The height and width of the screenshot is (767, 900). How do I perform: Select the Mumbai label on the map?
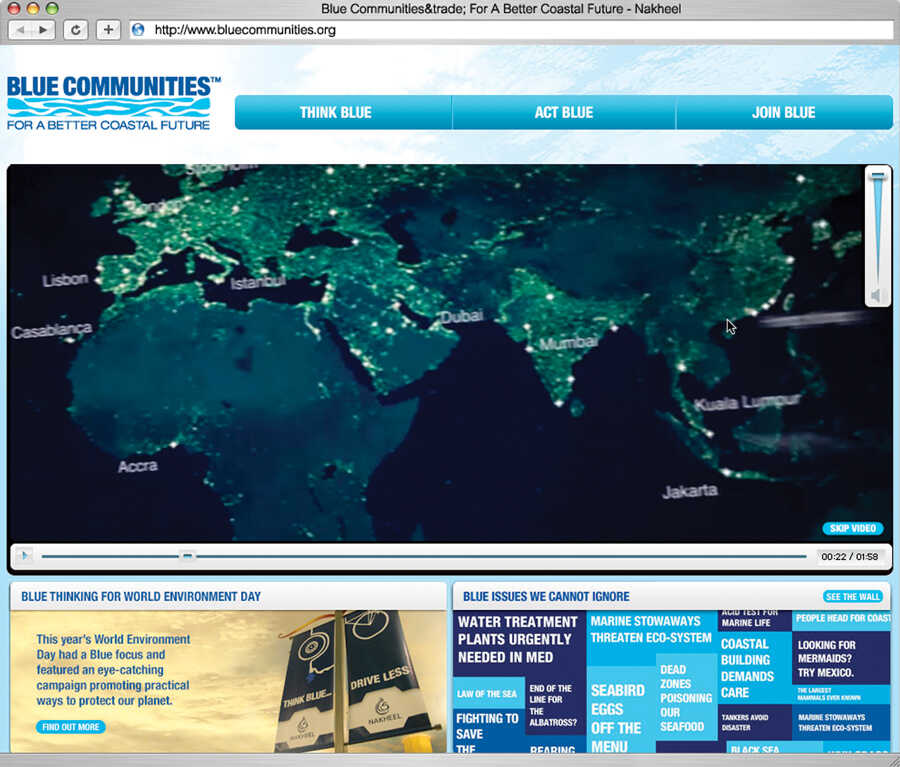(x=568, y=343)
